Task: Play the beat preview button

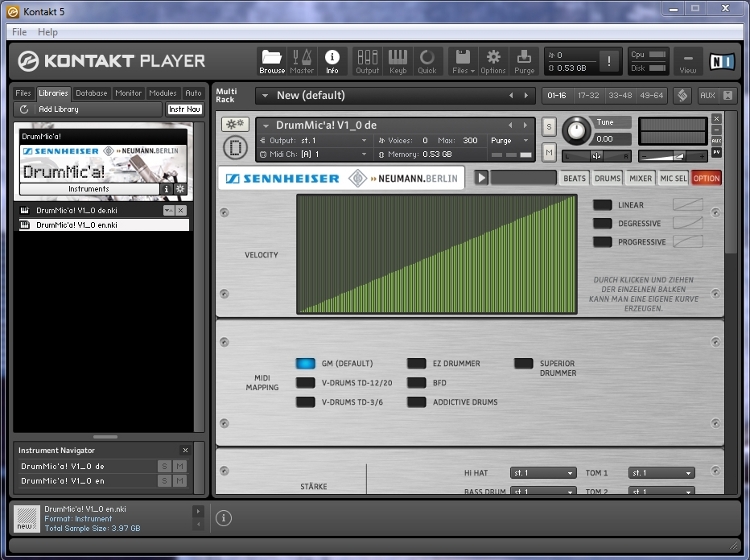Action: pos(481,178)
